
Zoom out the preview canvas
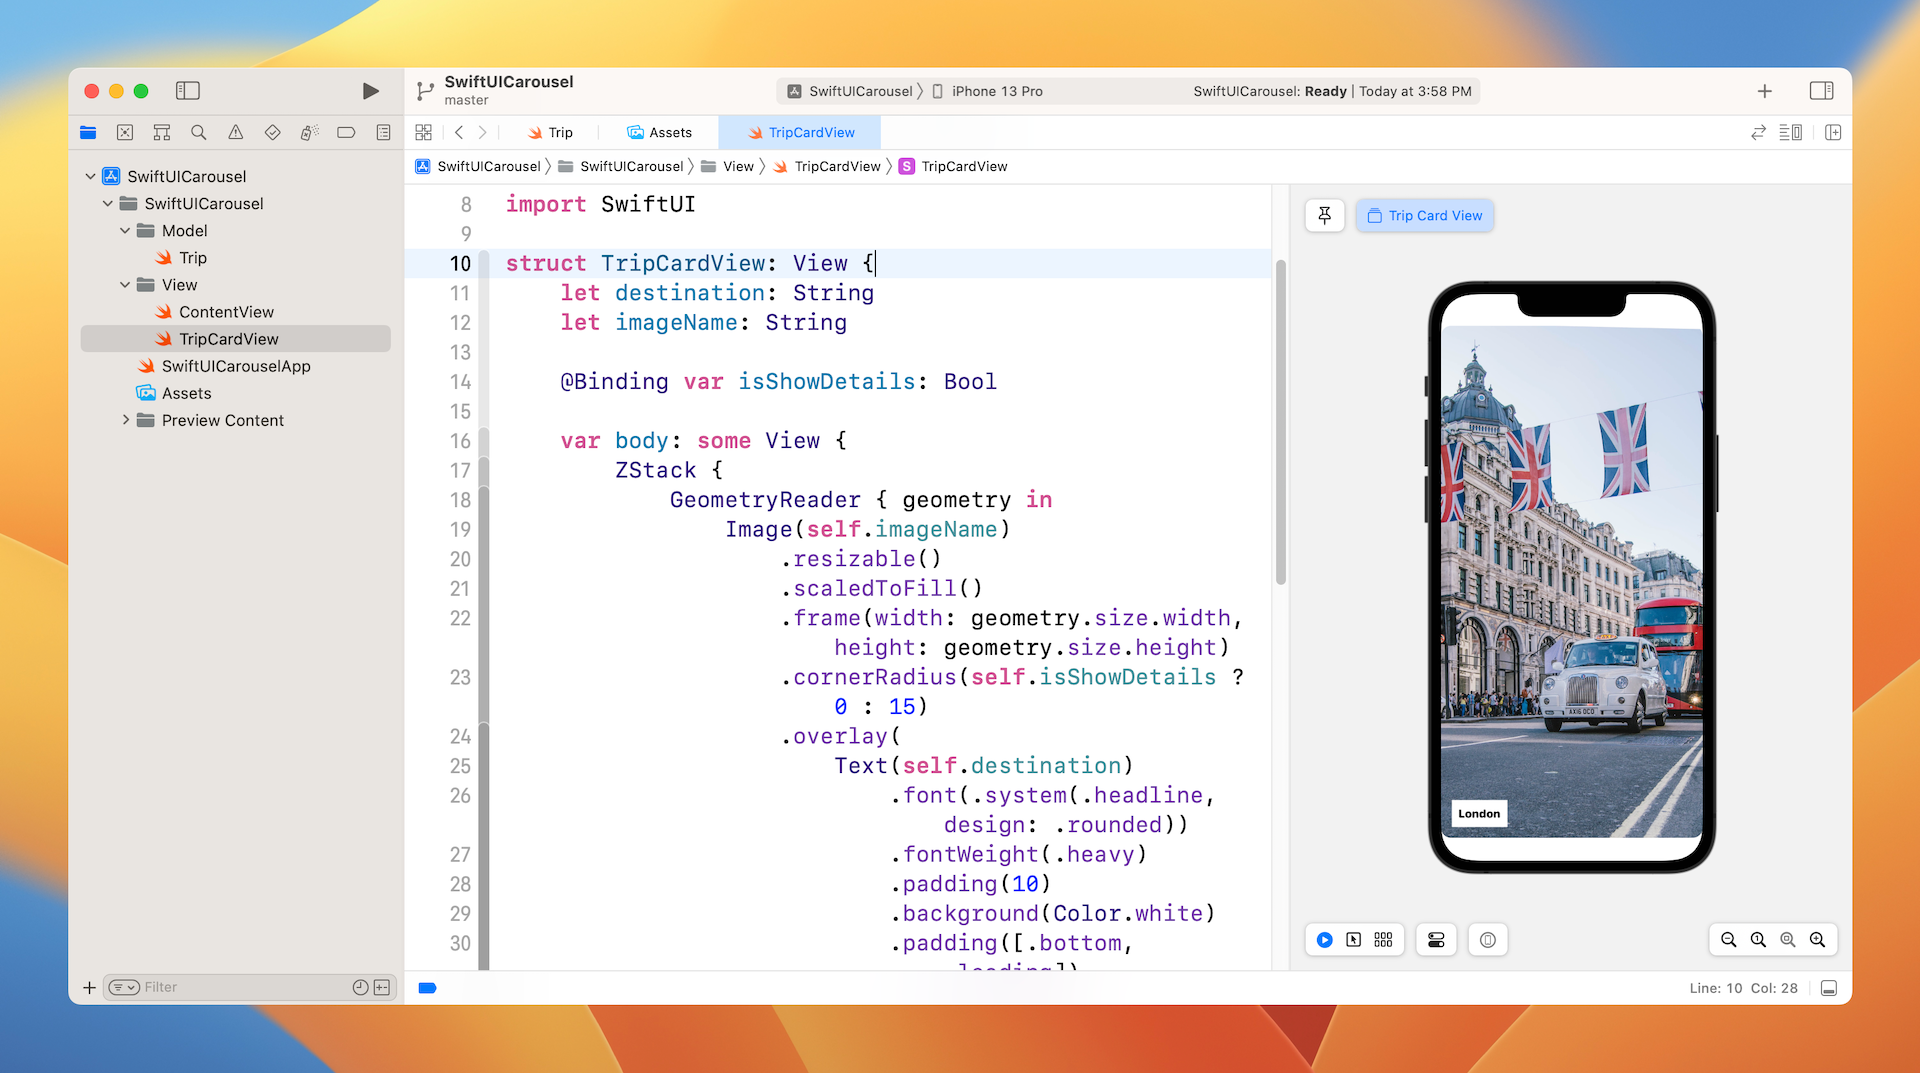click(x=1728, y=940)
